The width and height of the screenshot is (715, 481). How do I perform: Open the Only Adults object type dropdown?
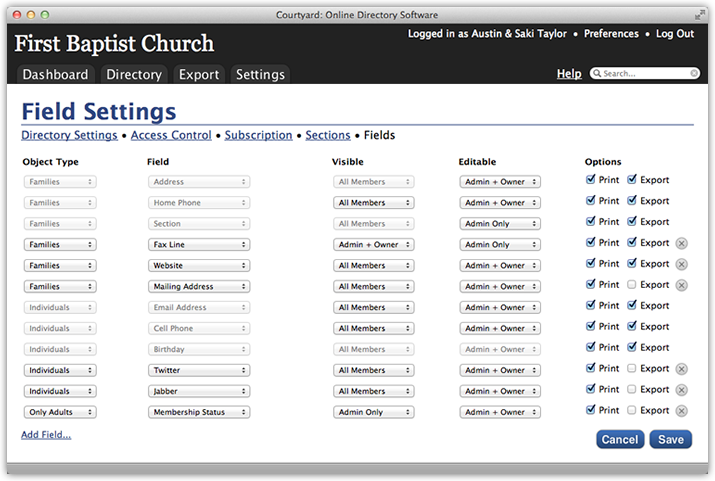tap(60, 412)
